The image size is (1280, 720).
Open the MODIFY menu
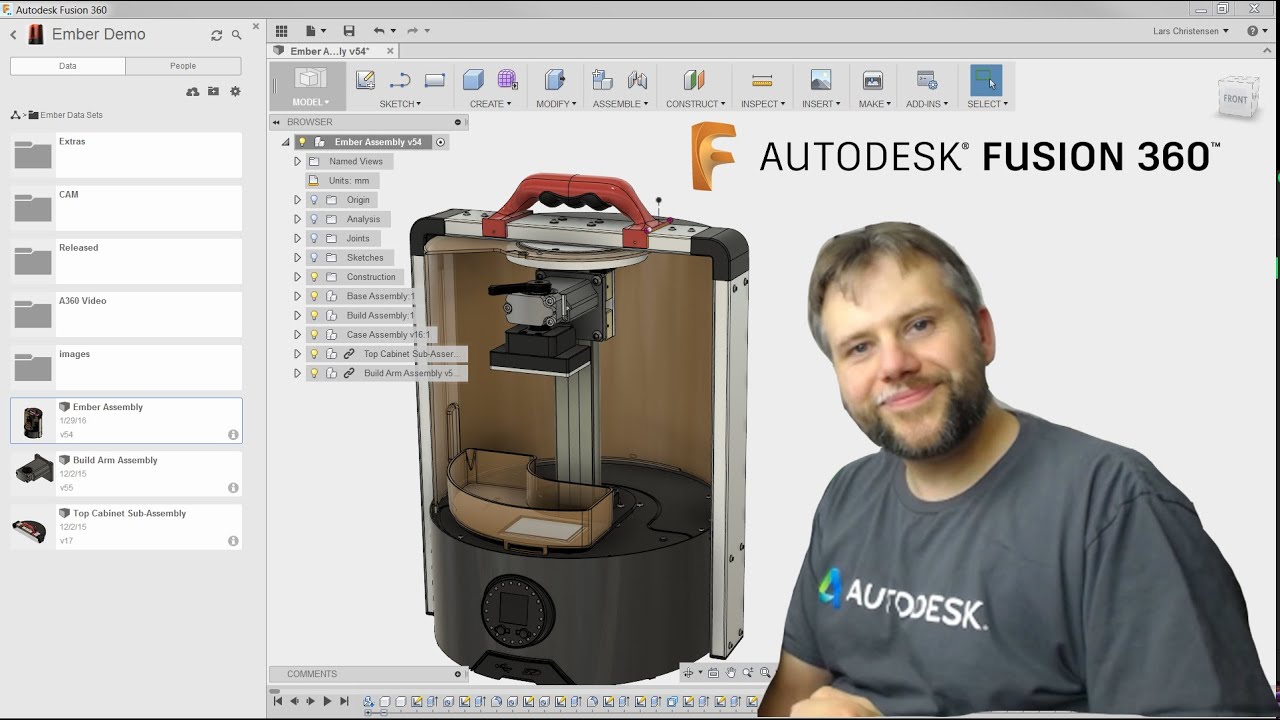coord(556,104)
